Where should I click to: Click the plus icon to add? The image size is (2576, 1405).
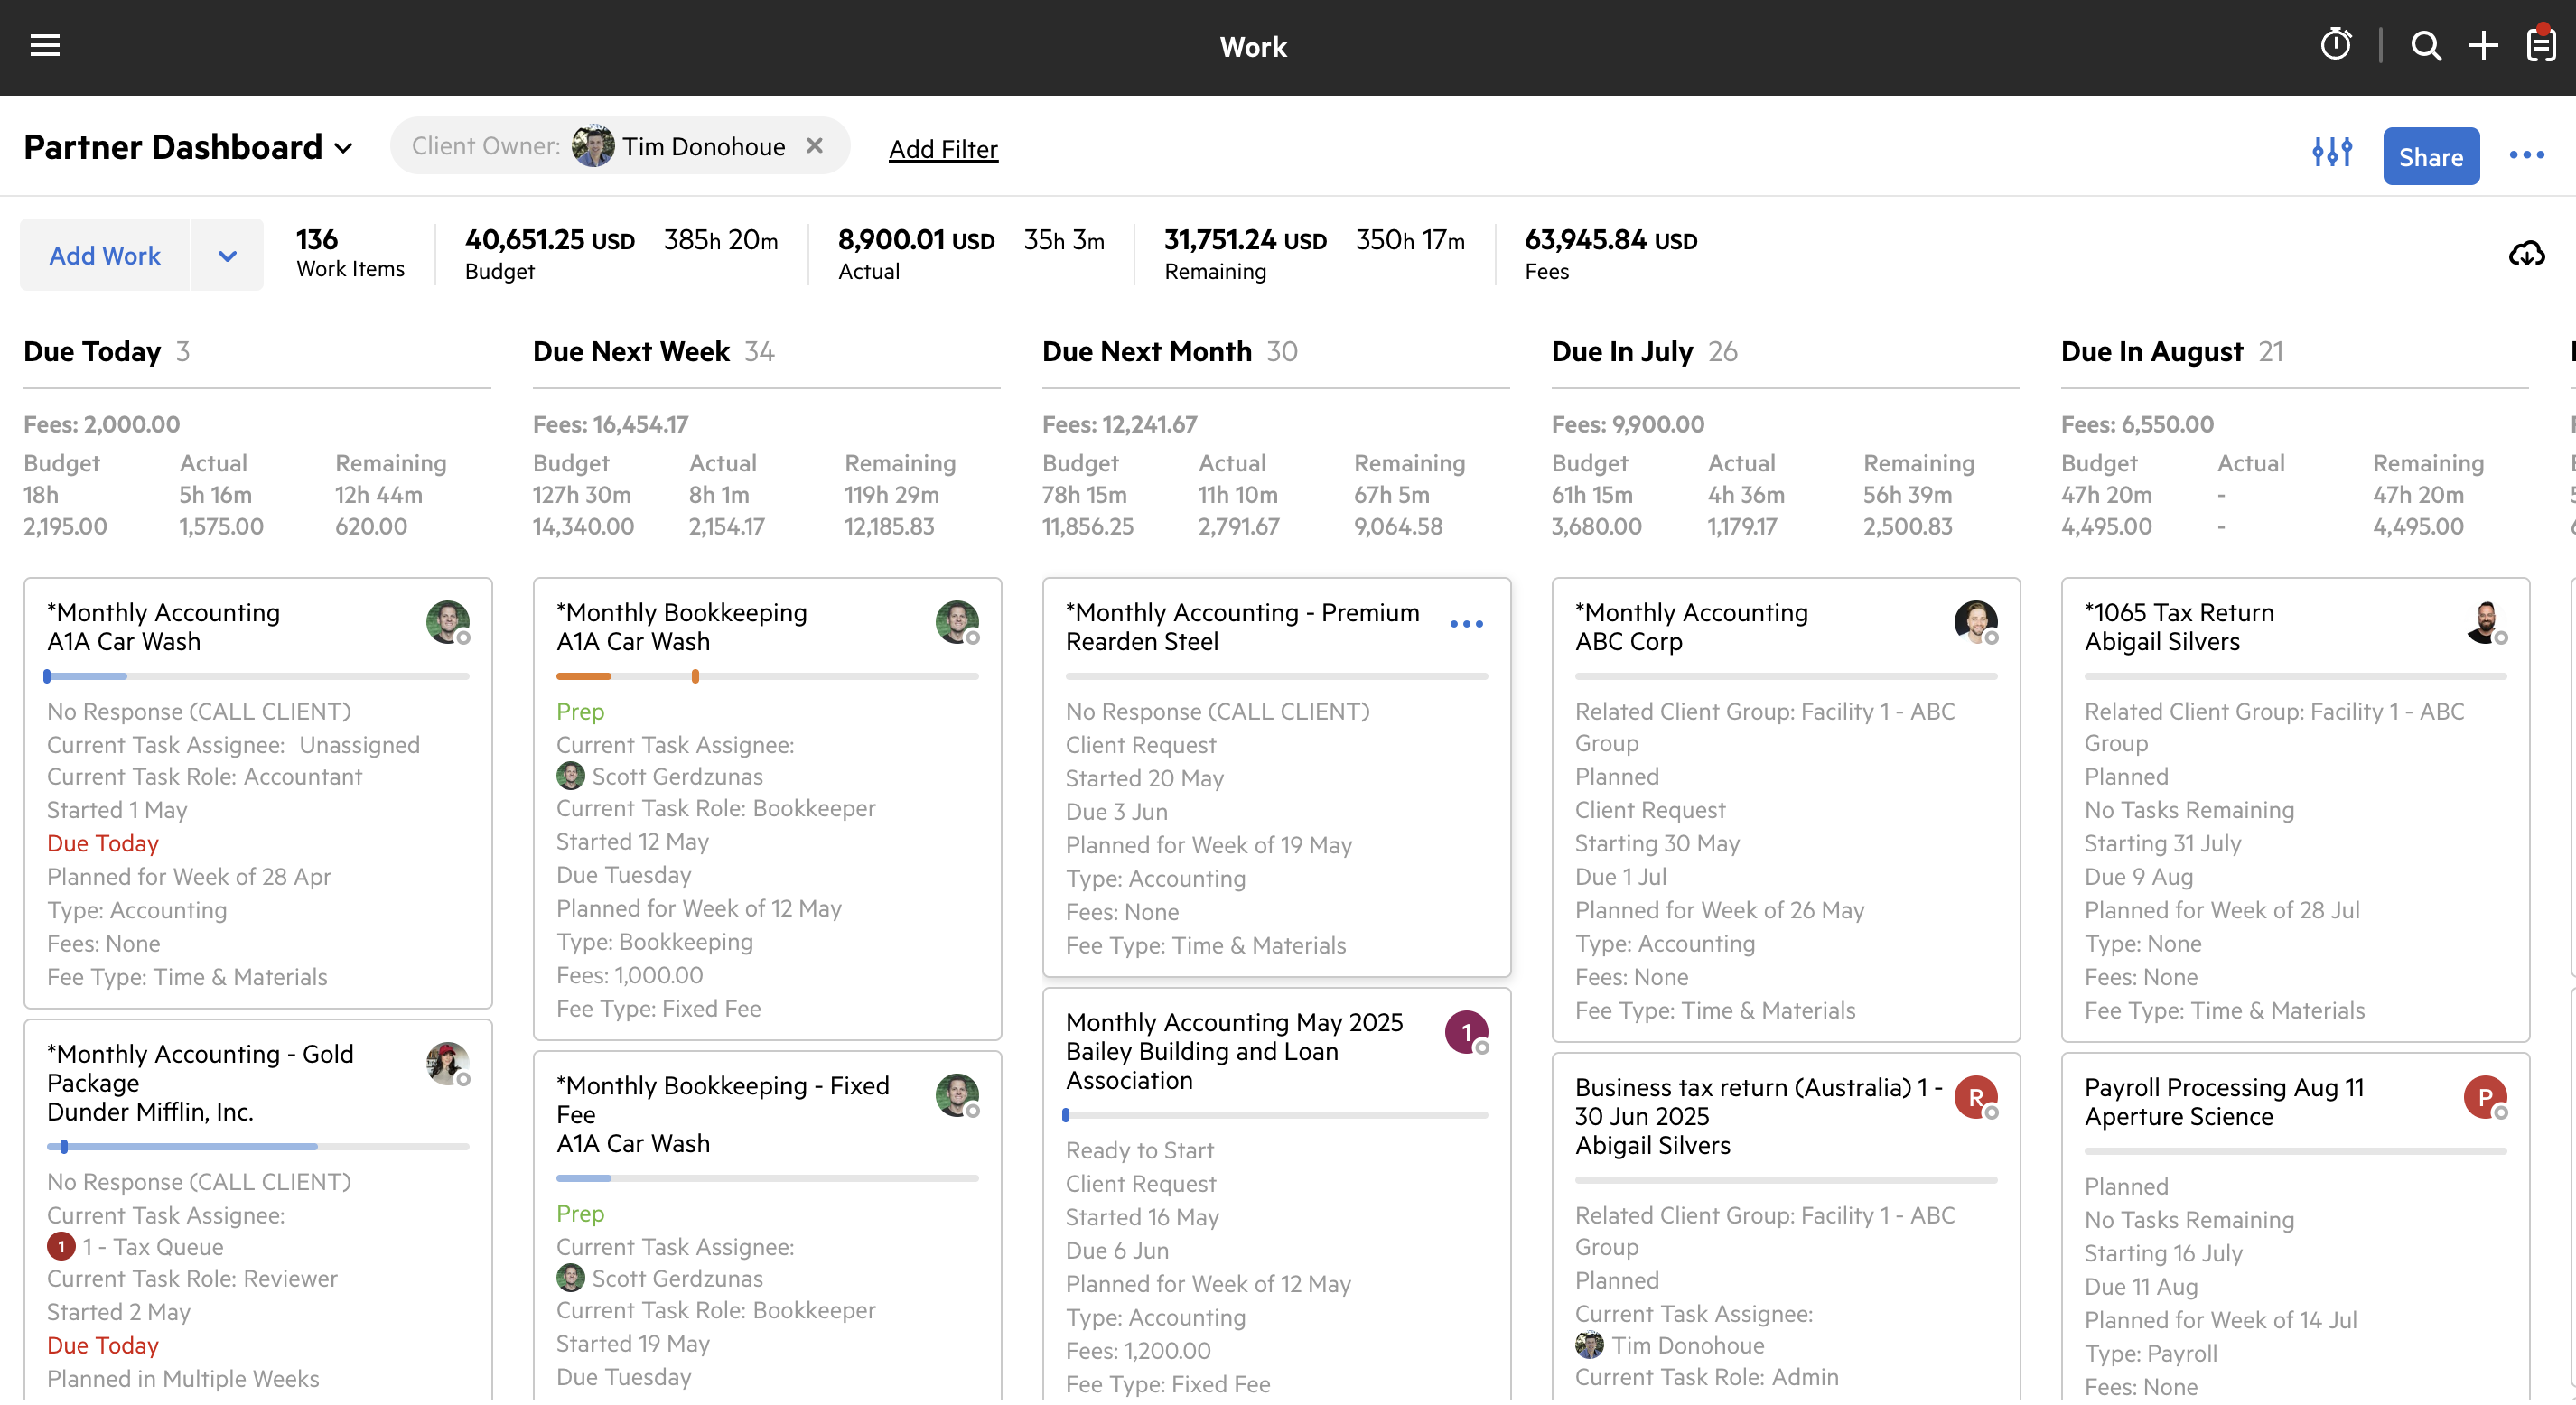(2483, 46)
